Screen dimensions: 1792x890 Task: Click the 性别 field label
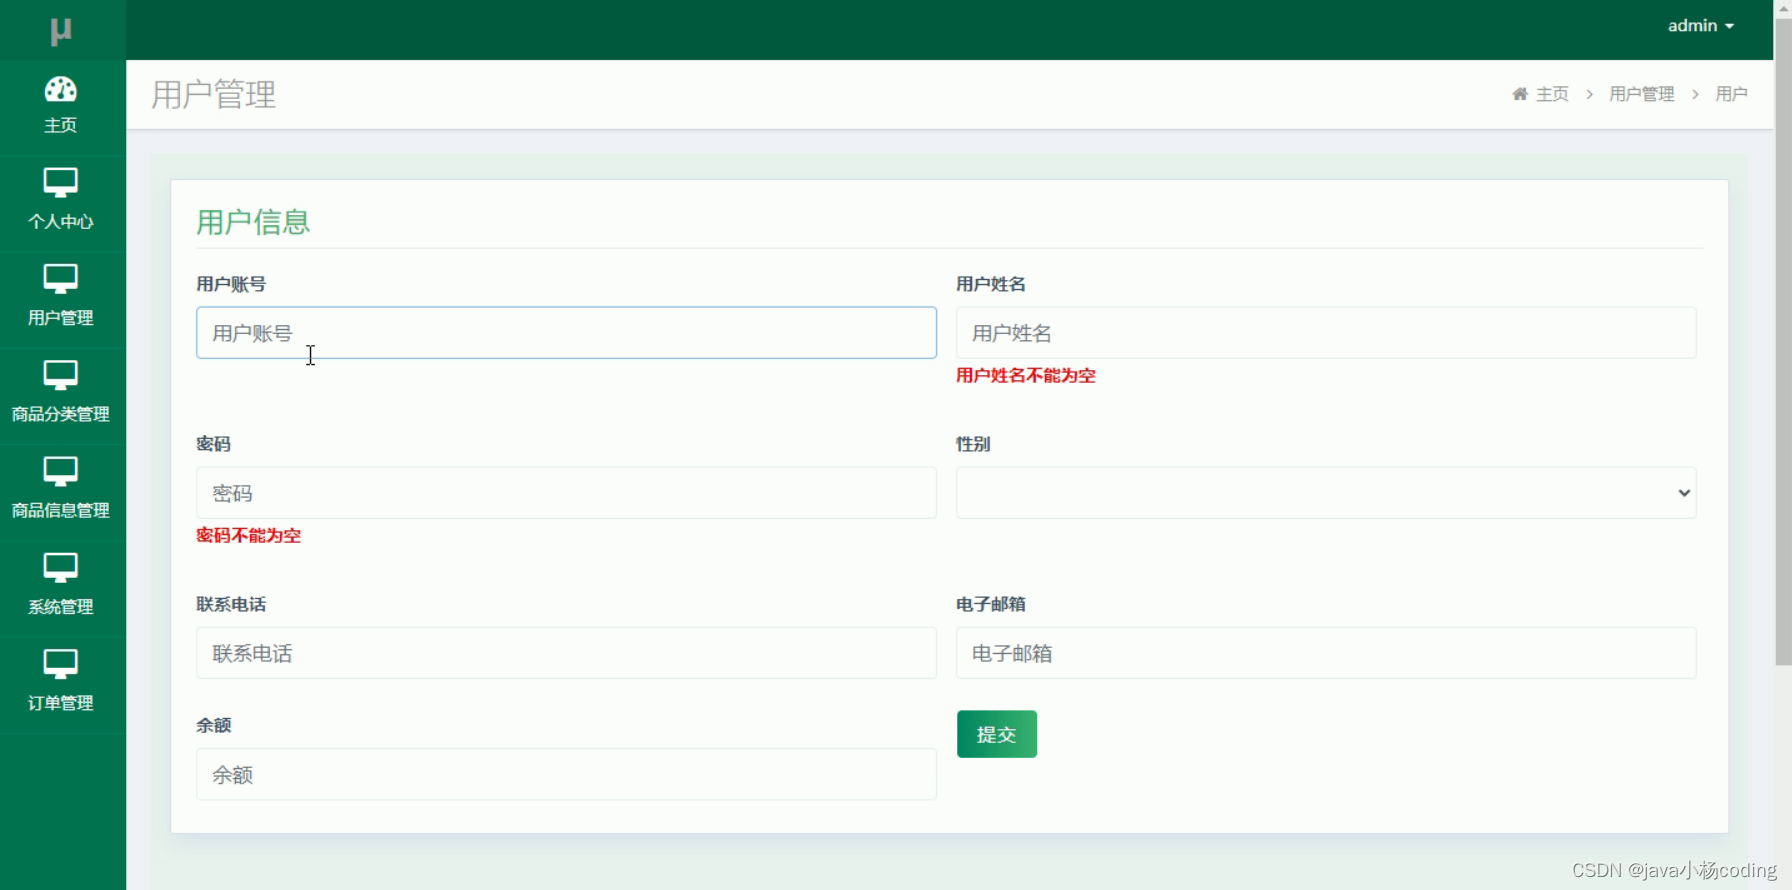973,444
